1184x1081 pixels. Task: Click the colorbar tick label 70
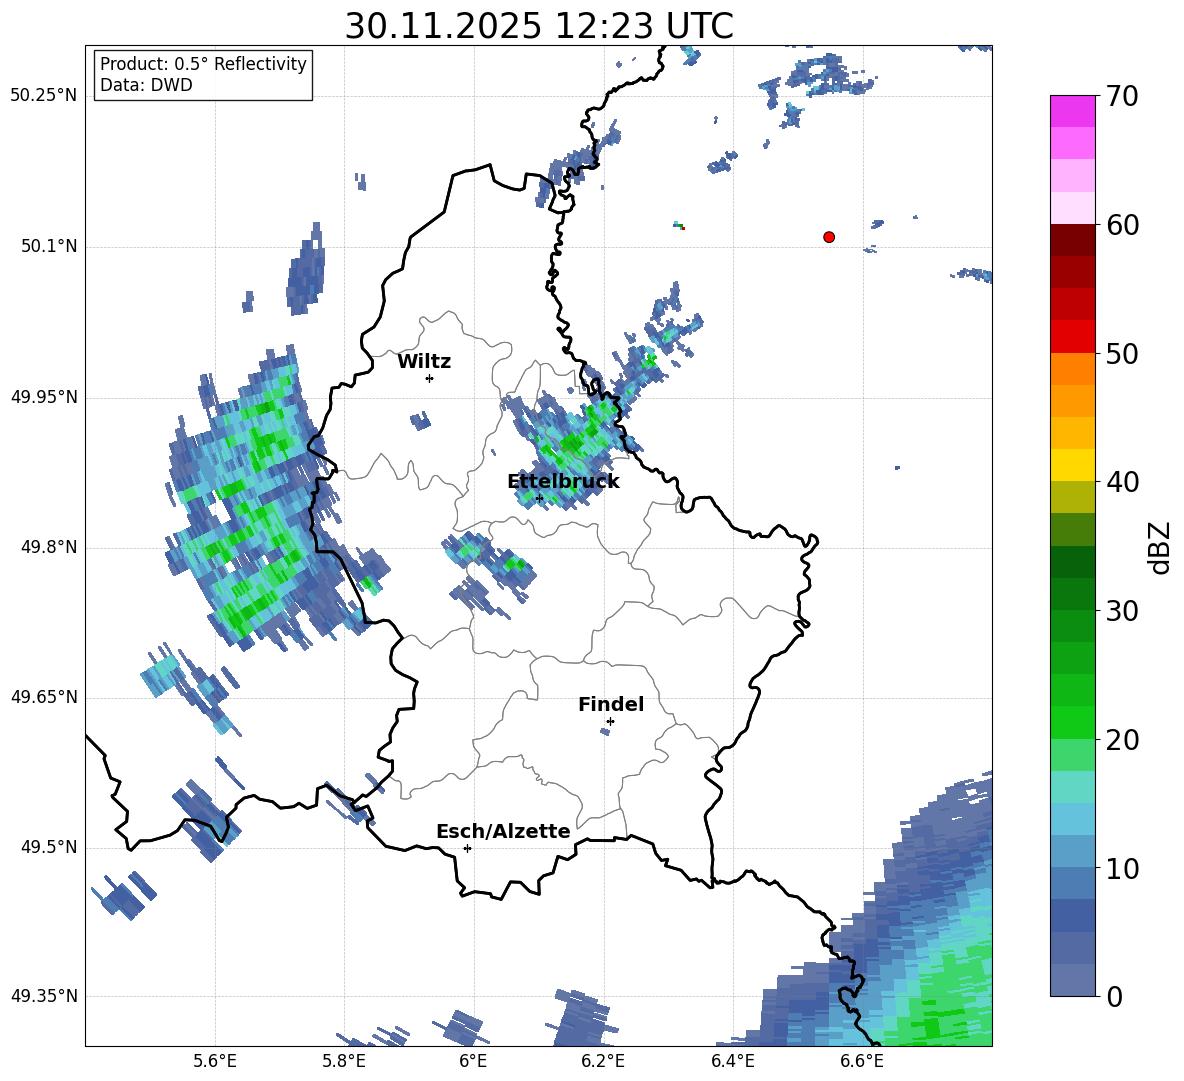coord(1122,97)
